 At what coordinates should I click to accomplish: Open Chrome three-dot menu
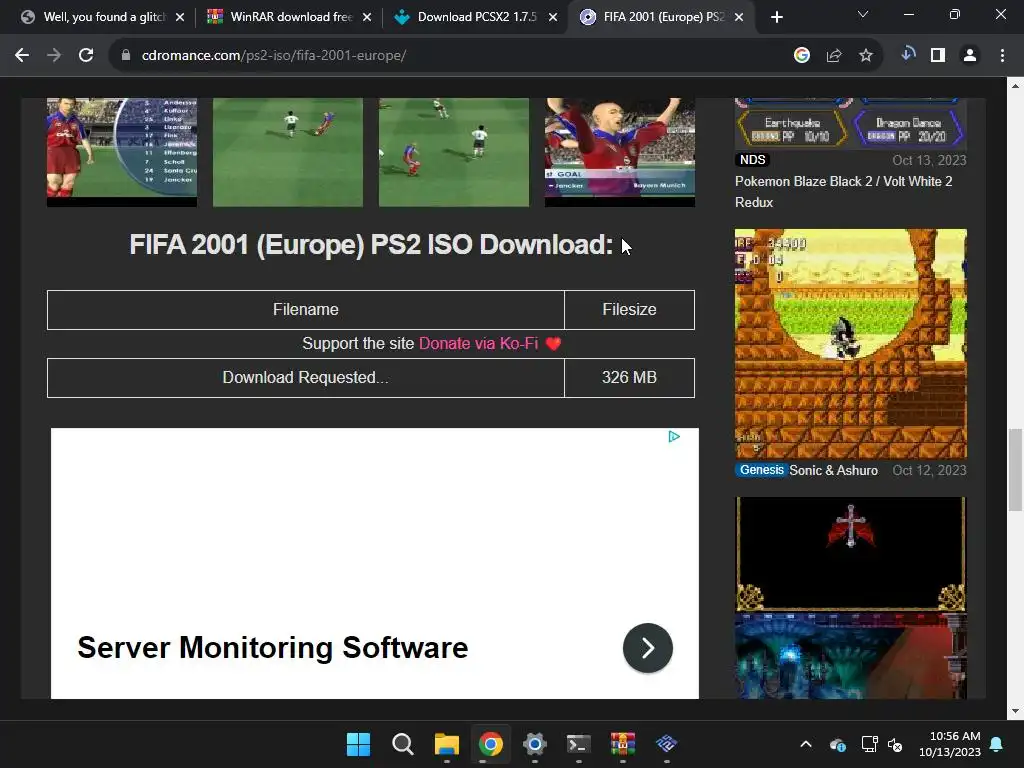coord(1002,56)
